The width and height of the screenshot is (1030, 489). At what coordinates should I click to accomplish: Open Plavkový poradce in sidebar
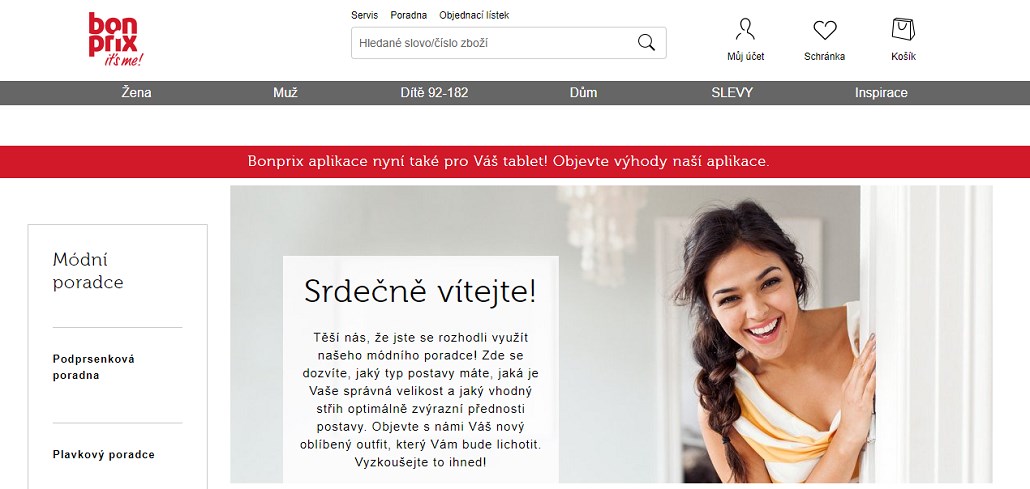click(104, 454)
